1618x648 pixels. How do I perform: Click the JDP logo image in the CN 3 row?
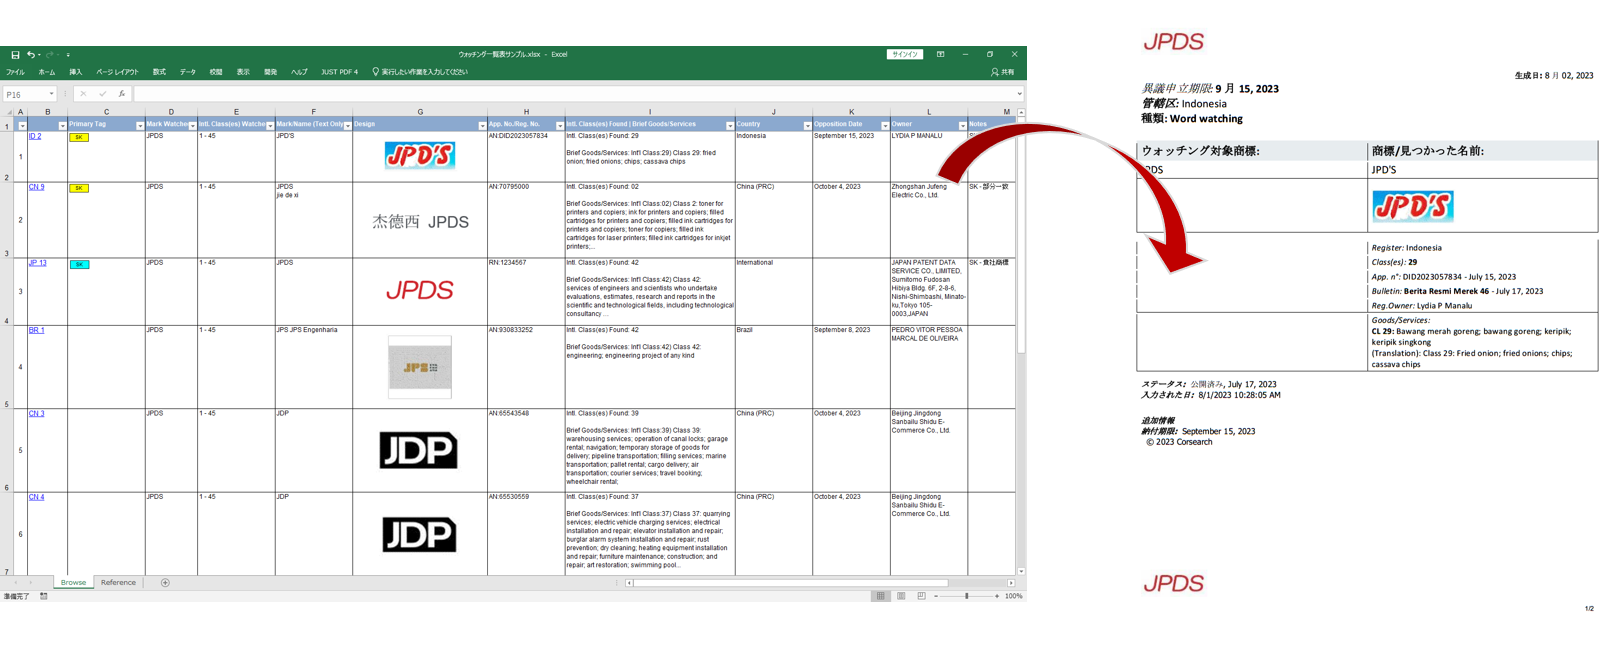(x=419, y=450)
